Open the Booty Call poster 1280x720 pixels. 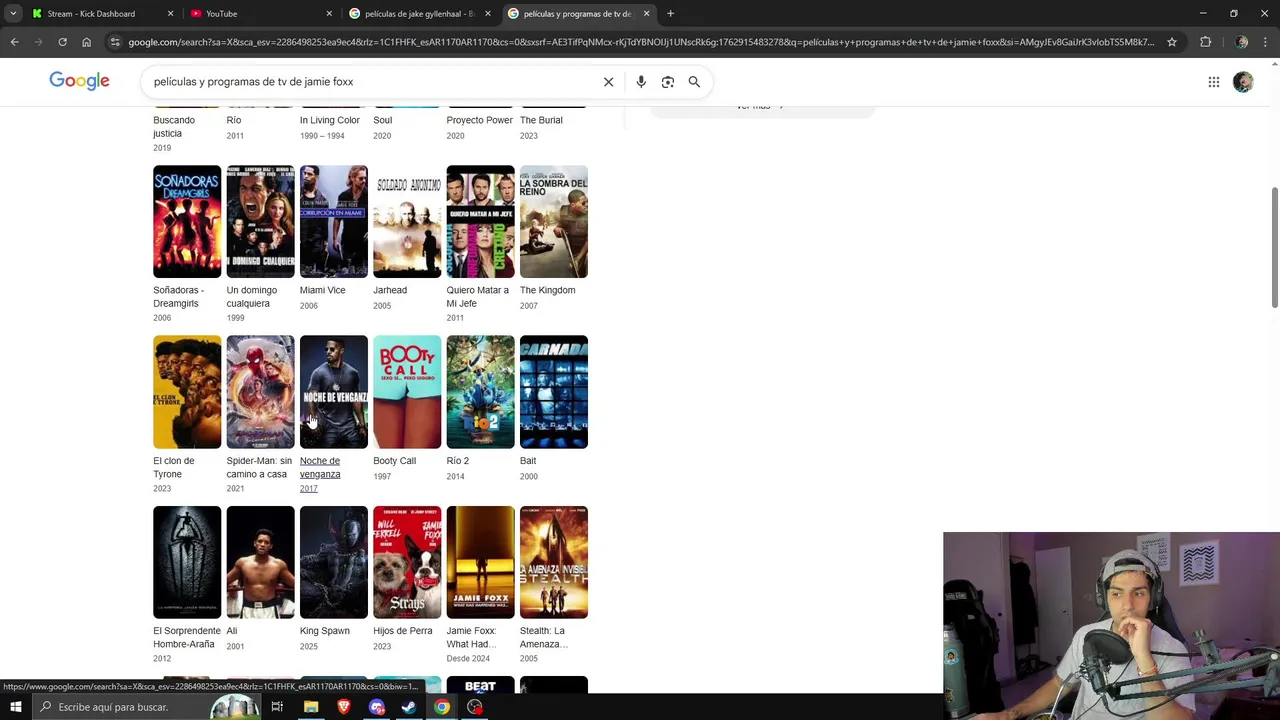(407, 392)
